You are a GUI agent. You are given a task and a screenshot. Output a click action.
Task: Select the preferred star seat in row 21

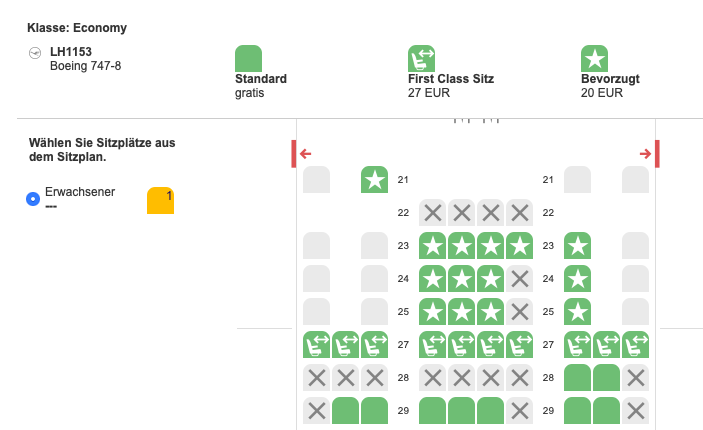coord(374,180)
